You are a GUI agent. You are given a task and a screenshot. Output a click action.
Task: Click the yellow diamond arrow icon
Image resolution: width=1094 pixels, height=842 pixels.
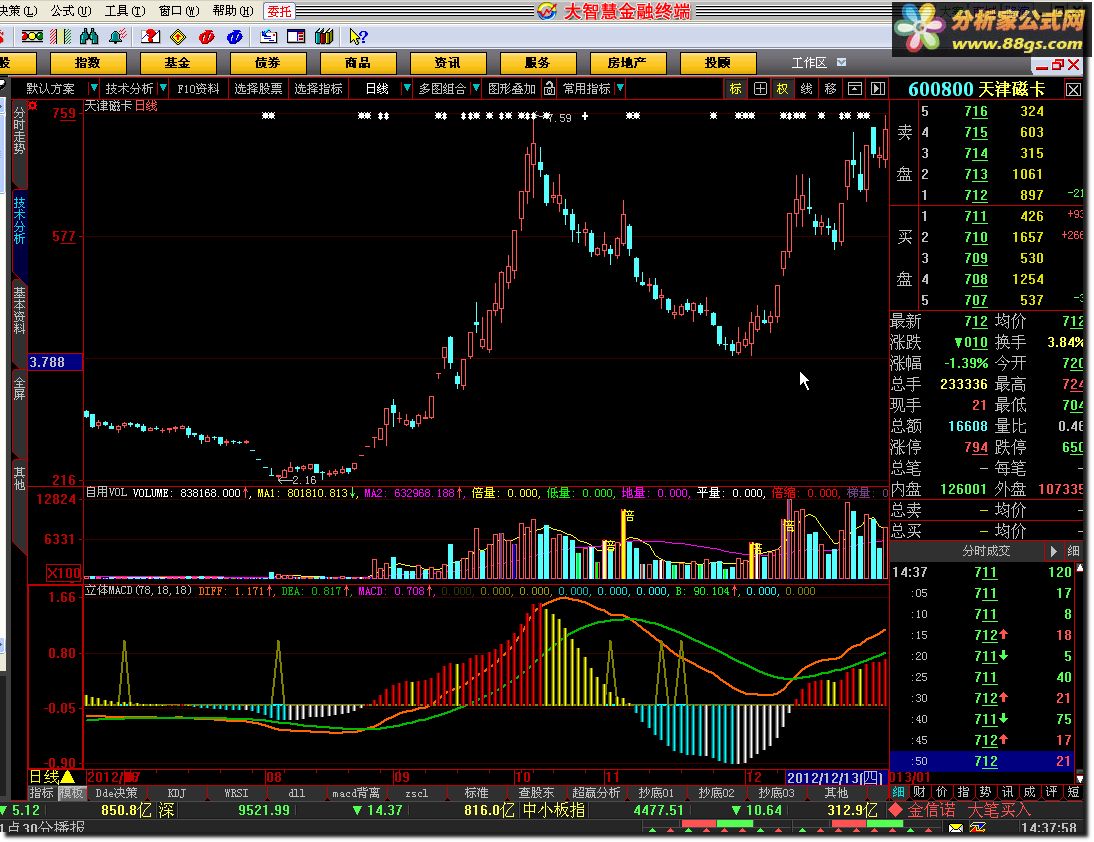coord(178,36)
